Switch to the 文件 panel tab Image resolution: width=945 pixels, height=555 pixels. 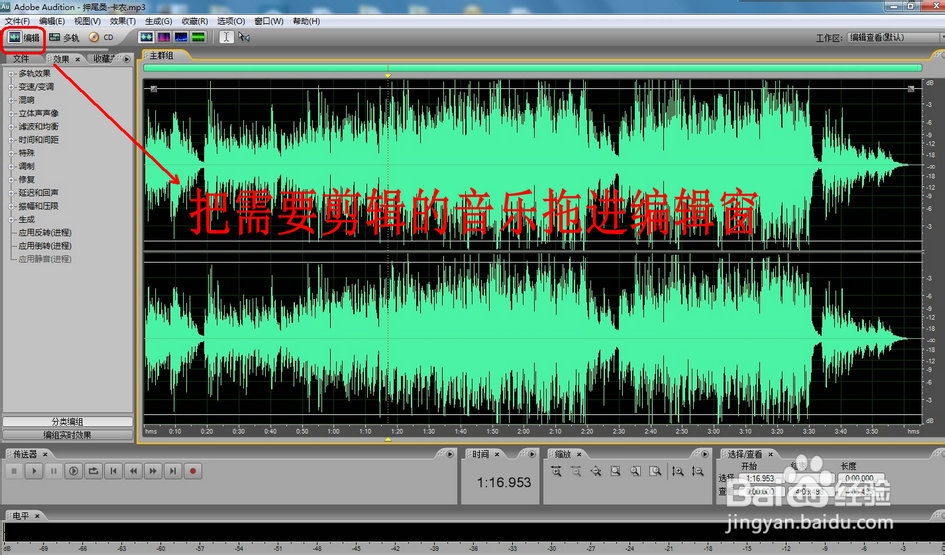(x=22, y=58)
